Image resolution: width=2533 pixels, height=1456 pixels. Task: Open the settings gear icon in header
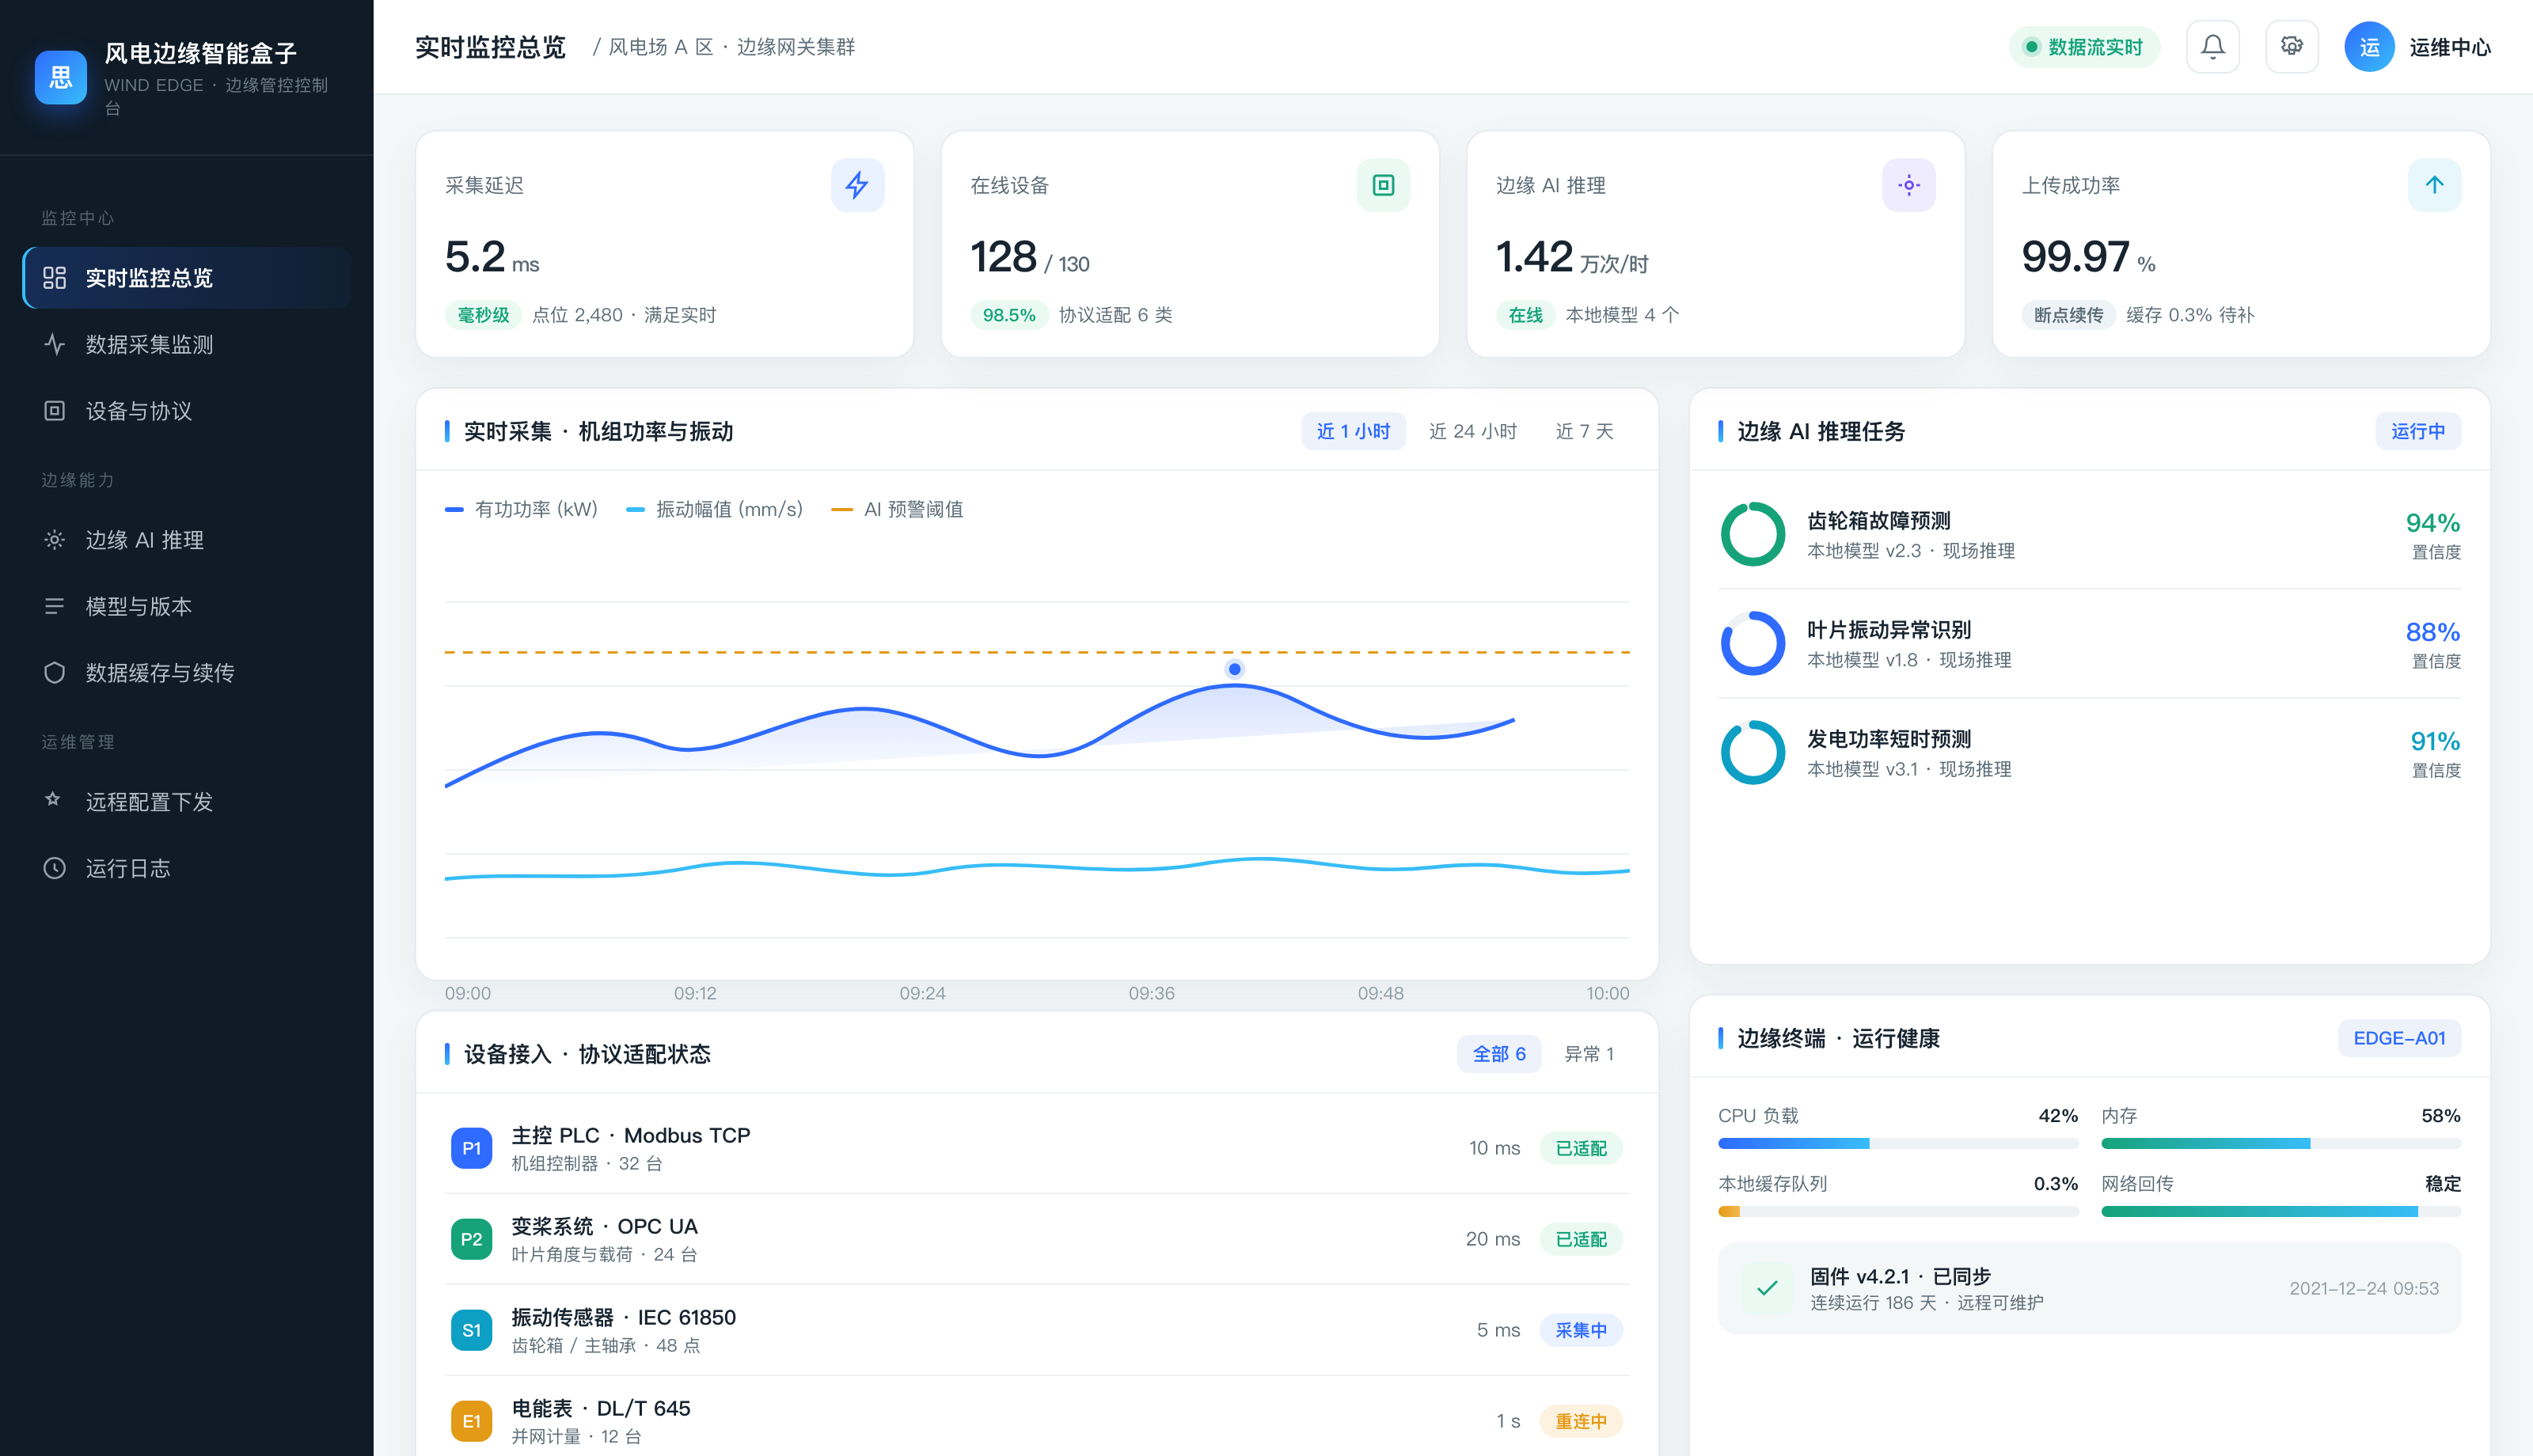pos(2291,47)
